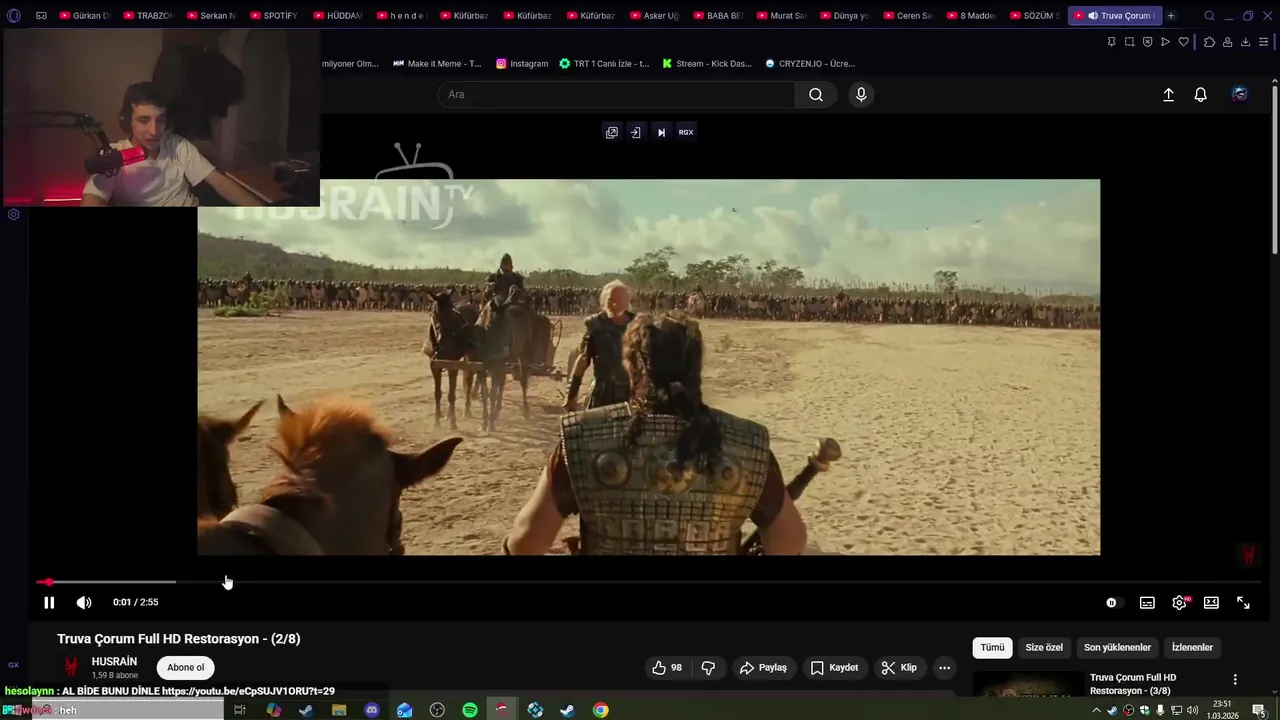Open the browser extensions cube icon

[x=1209, y=42]
